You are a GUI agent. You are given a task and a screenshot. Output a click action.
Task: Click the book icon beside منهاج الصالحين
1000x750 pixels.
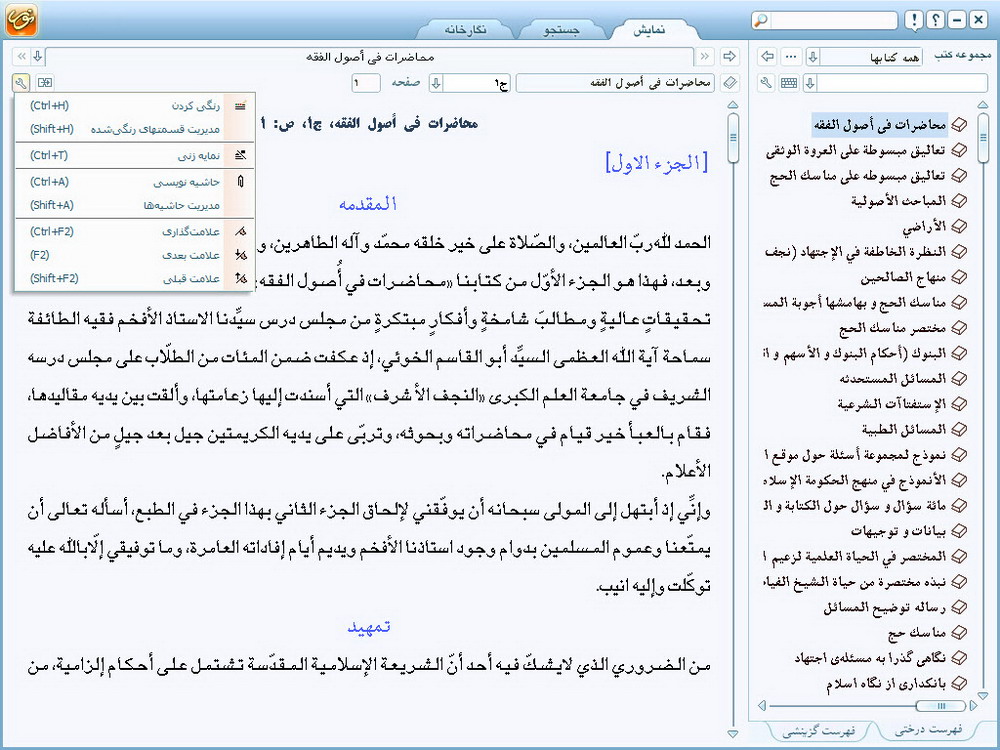pos(959,277)
